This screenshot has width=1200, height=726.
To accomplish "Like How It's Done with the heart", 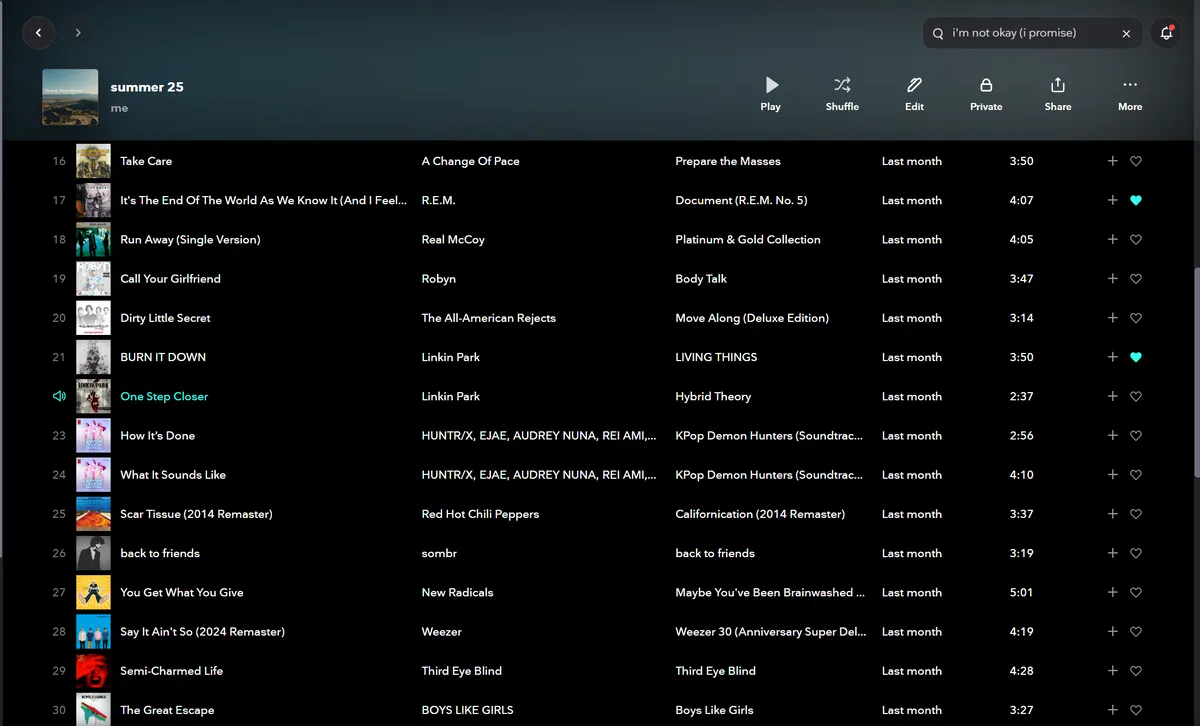I will click(1136, 435).
